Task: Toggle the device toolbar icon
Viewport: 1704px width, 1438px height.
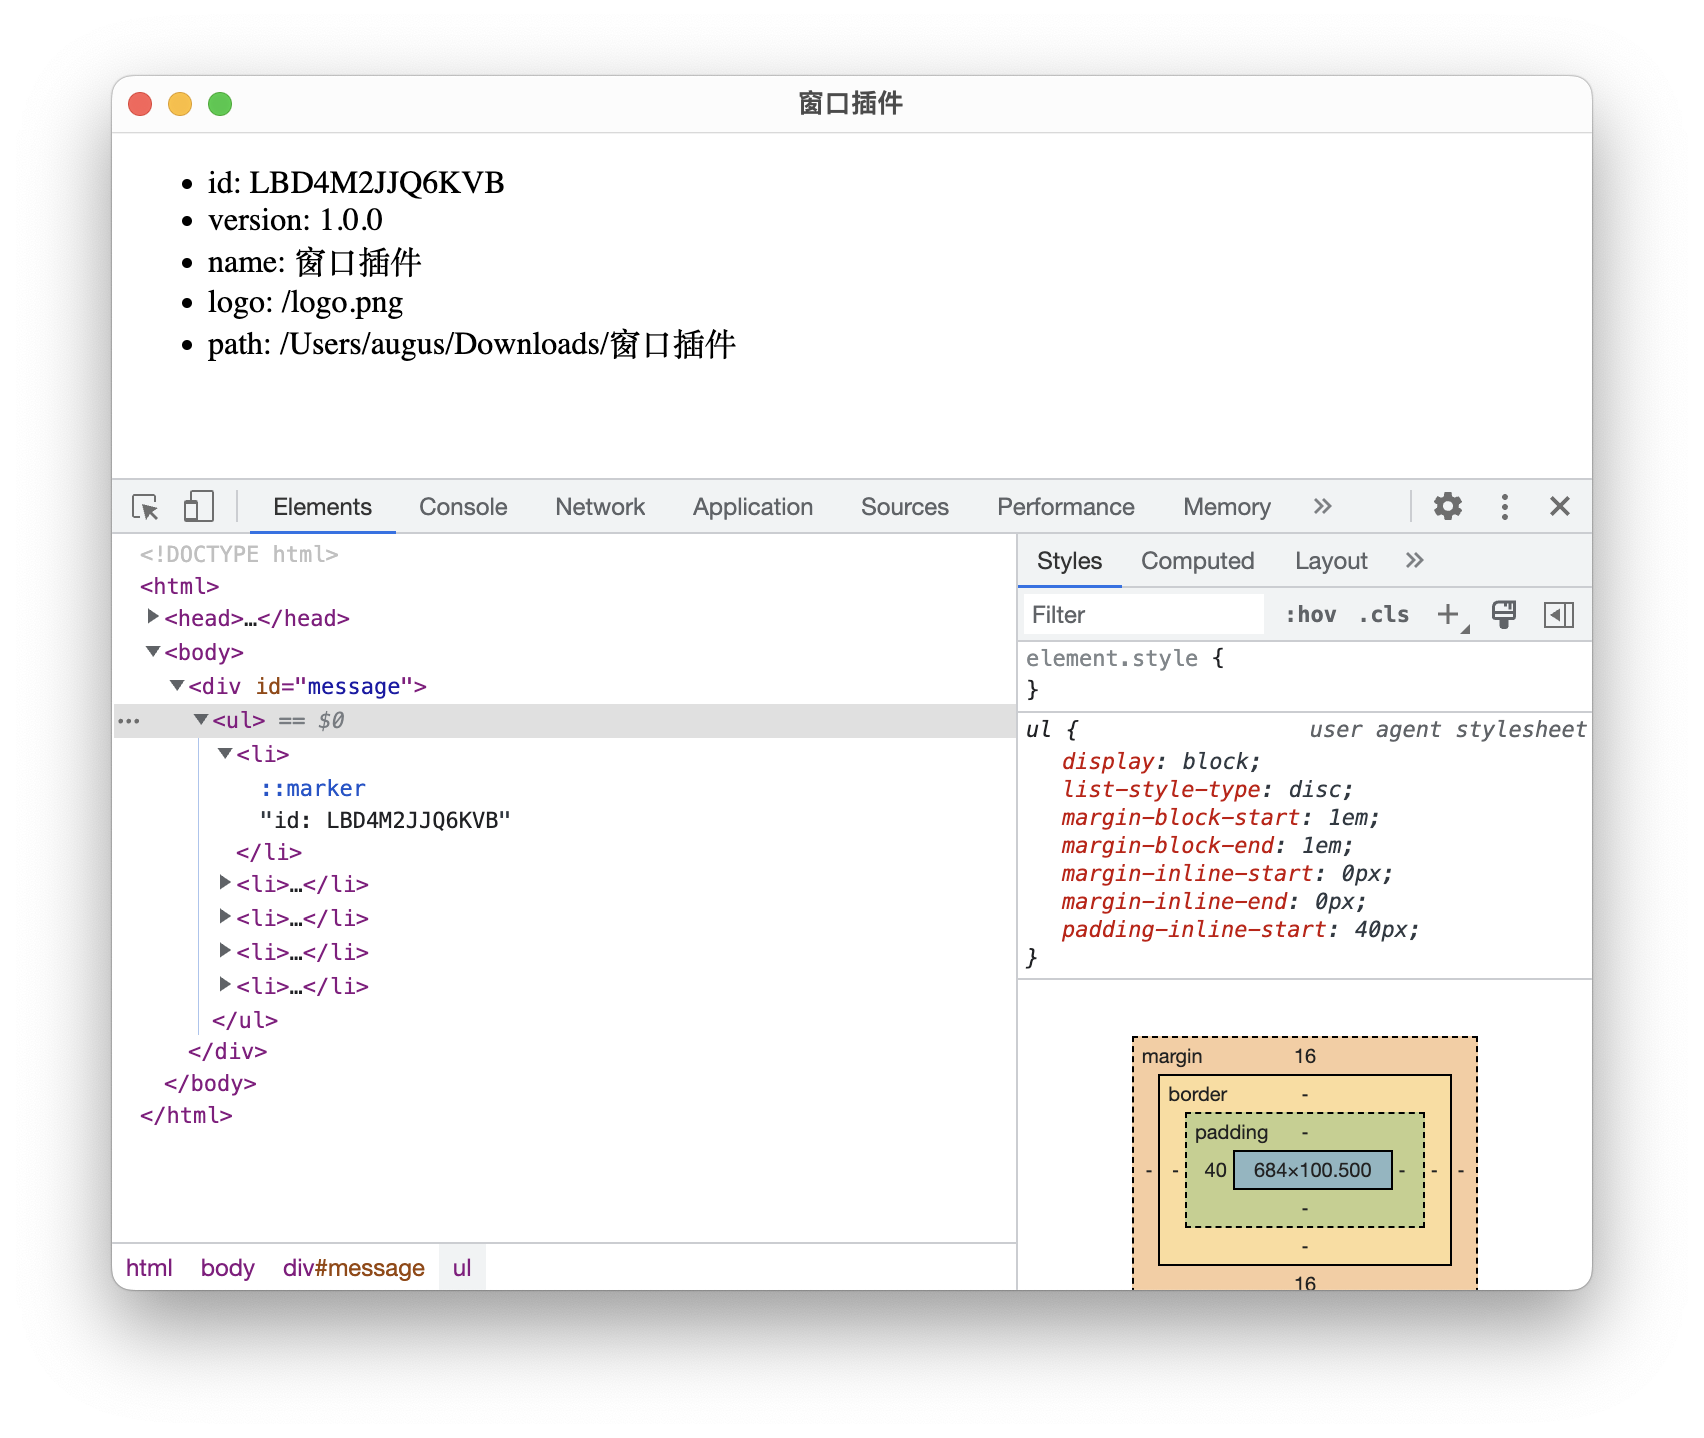Action: (198, 507)
